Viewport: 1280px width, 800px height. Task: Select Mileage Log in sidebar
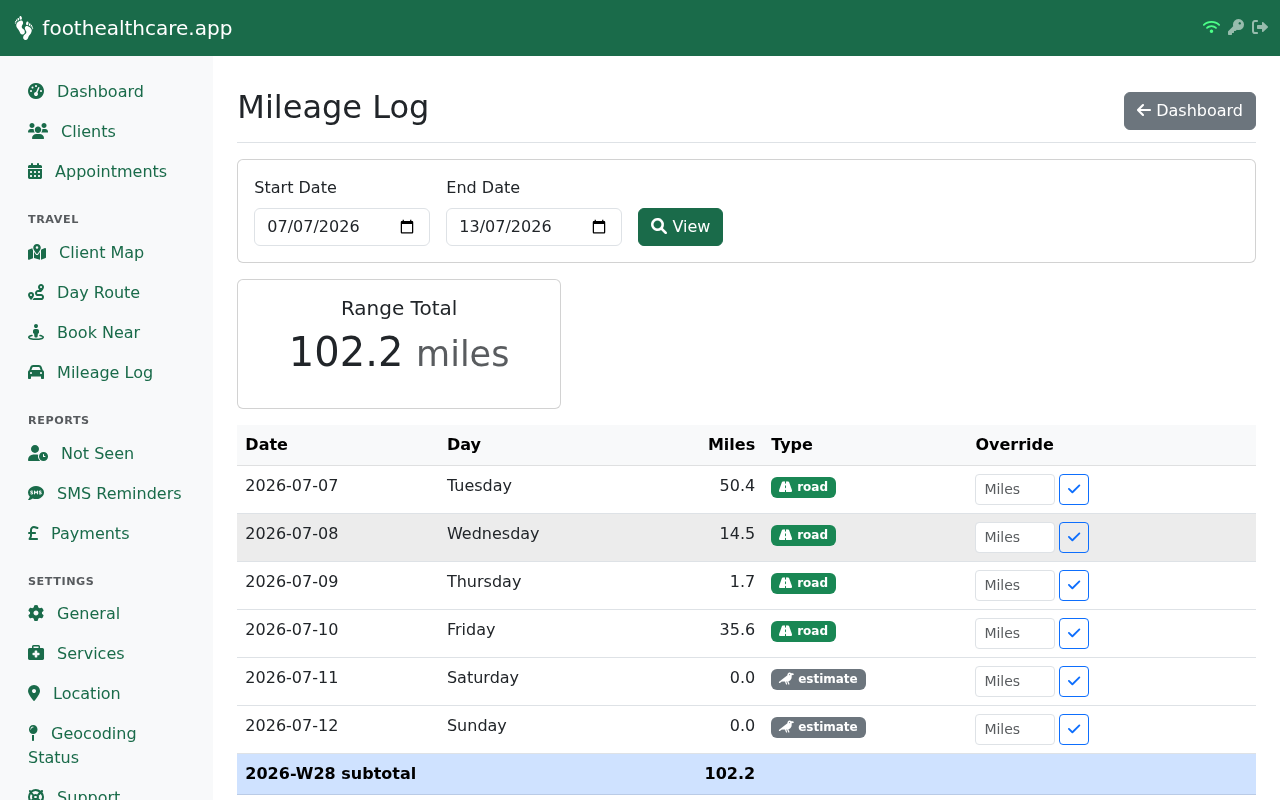click(x=105, y=372)
